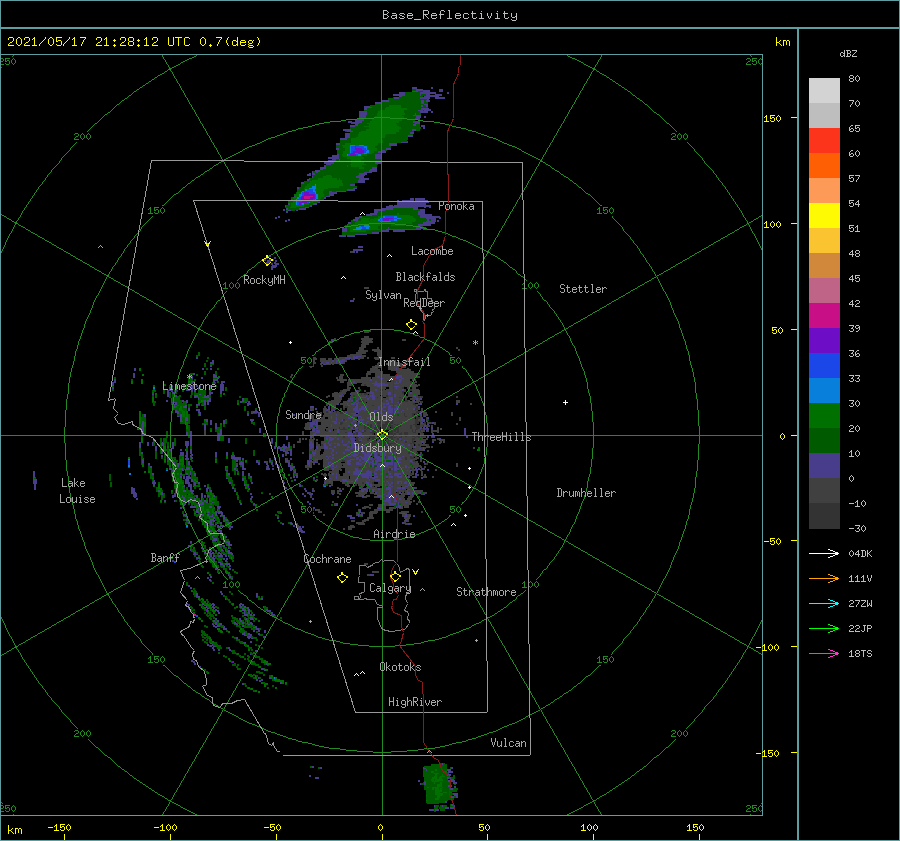Click the white 04DK arrow in legend
The image size is (900, 841).
tap(824, 553)
